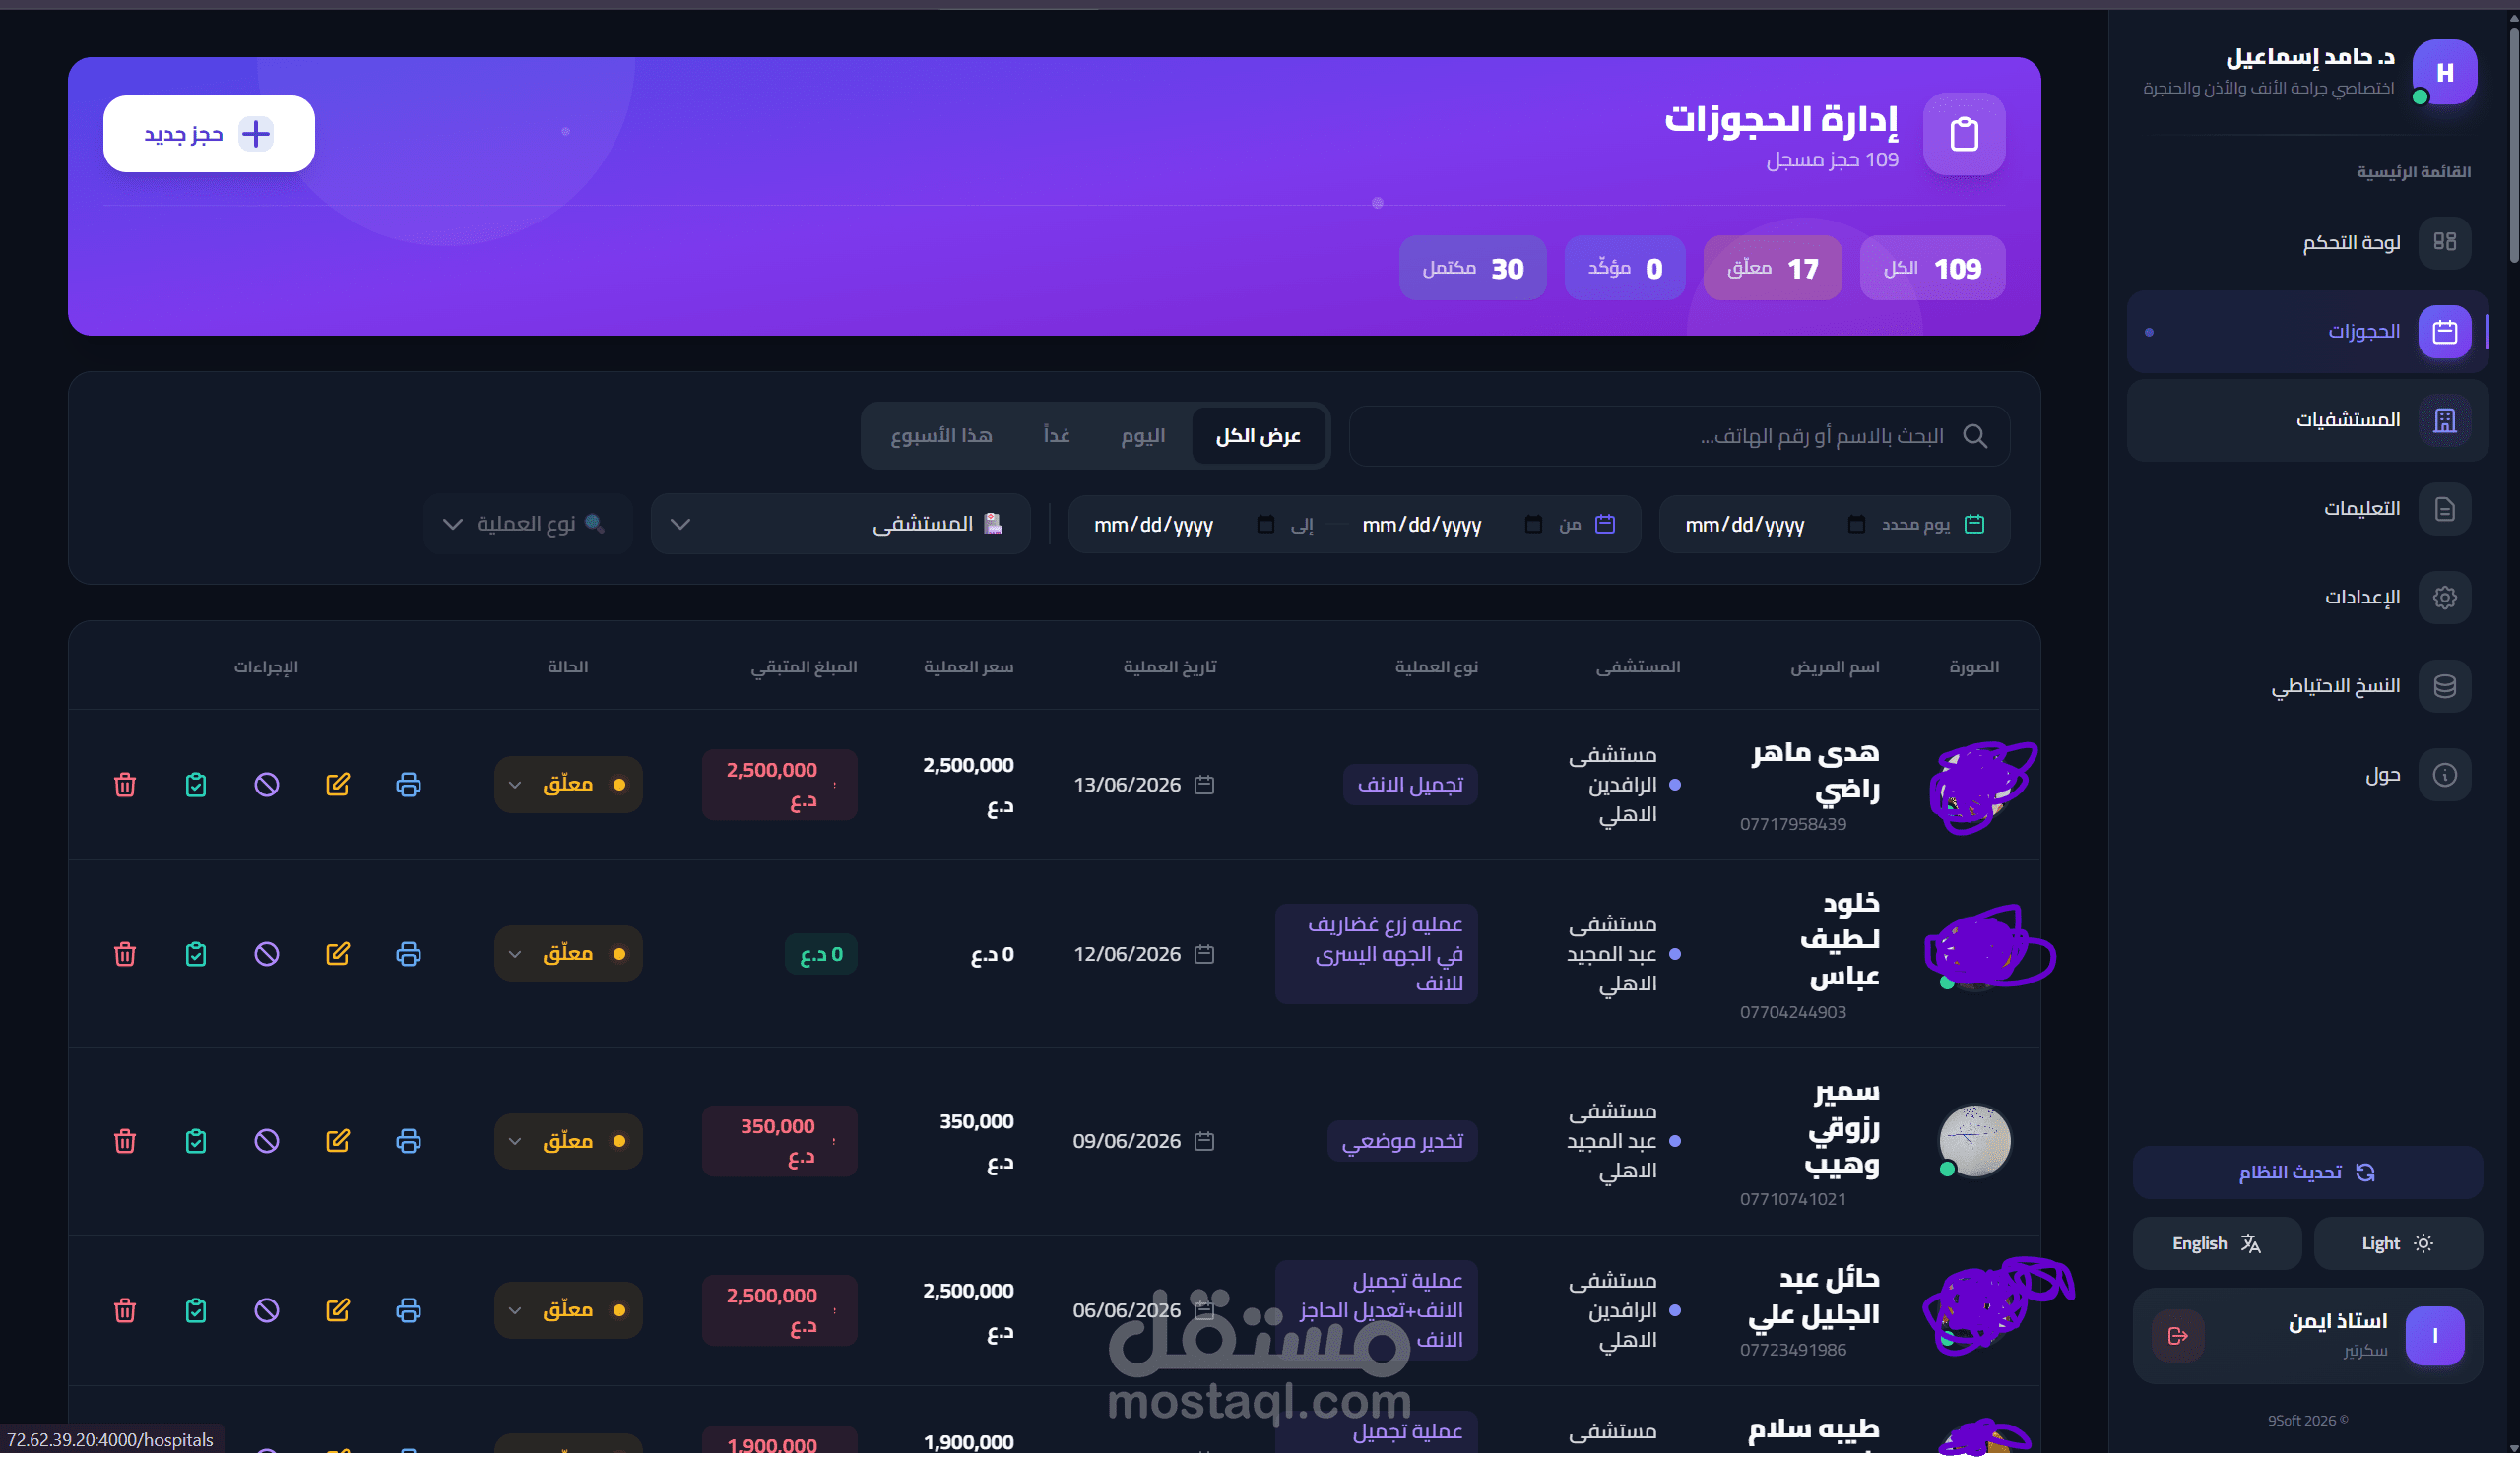Click remaining amount 350,000 د.ع
Image resolution: width=2520 pixels, height=1458 pixels.
point(779,1141)
